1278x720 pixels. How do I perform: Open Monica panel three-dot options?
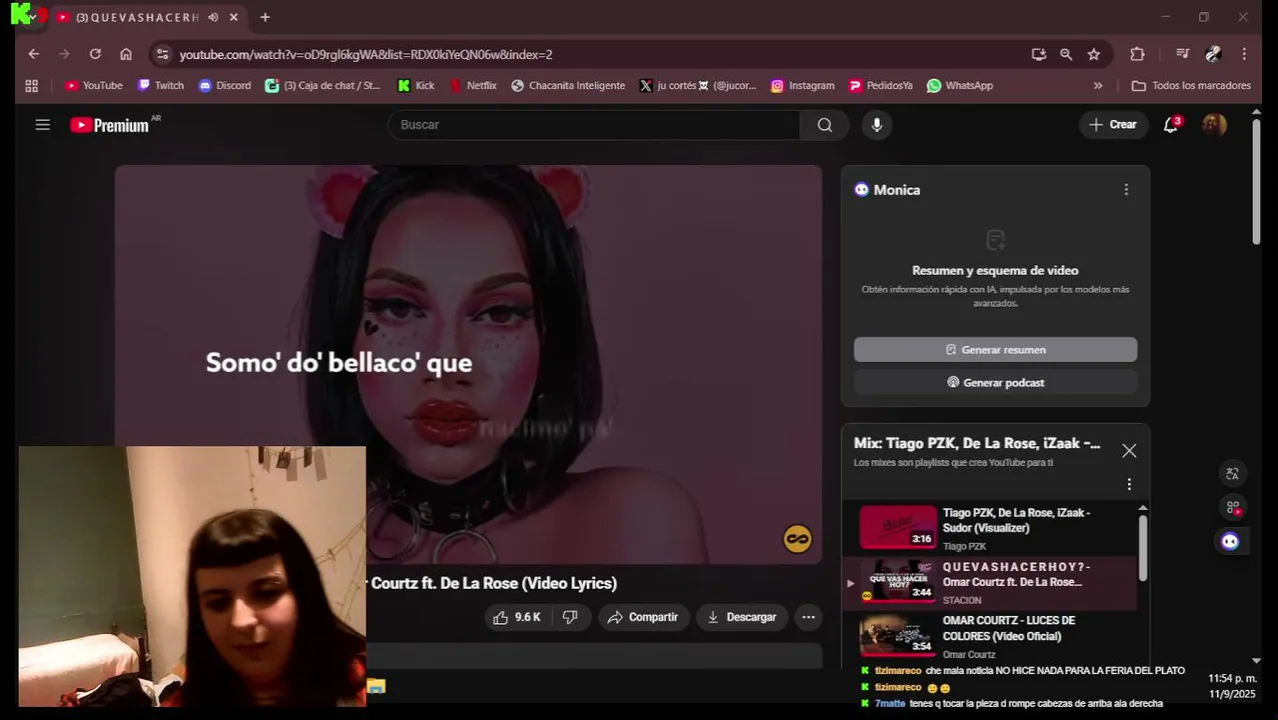(1126, 190)
